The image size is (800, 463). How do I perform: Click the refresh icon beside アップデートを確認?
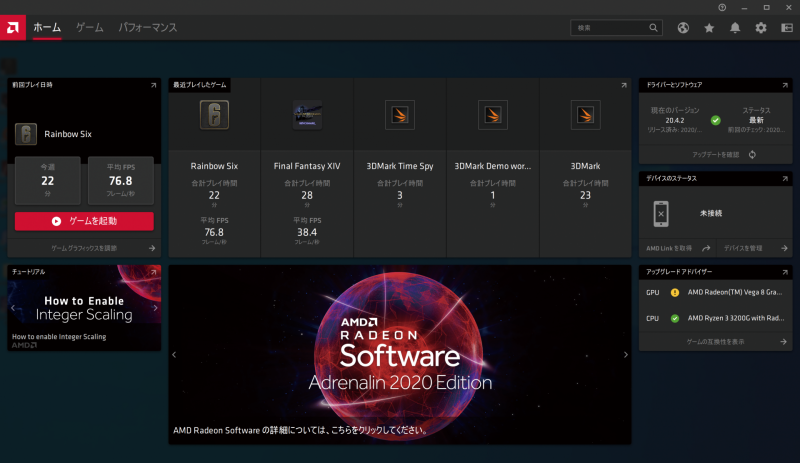753,155
